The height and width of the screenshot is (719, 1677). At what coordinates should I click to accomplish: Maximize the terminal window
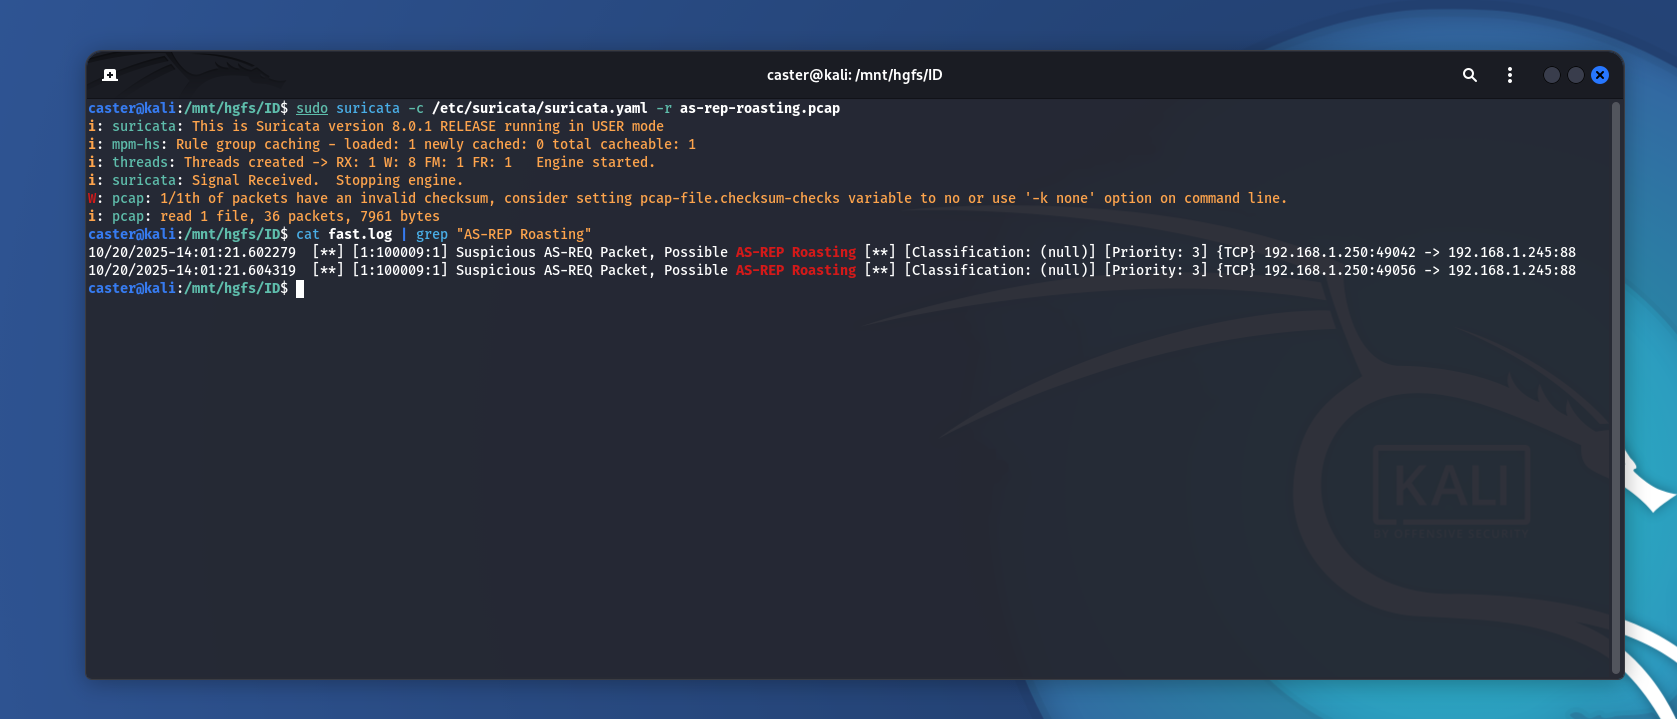pyautogui.click(x=1575, y=75)
